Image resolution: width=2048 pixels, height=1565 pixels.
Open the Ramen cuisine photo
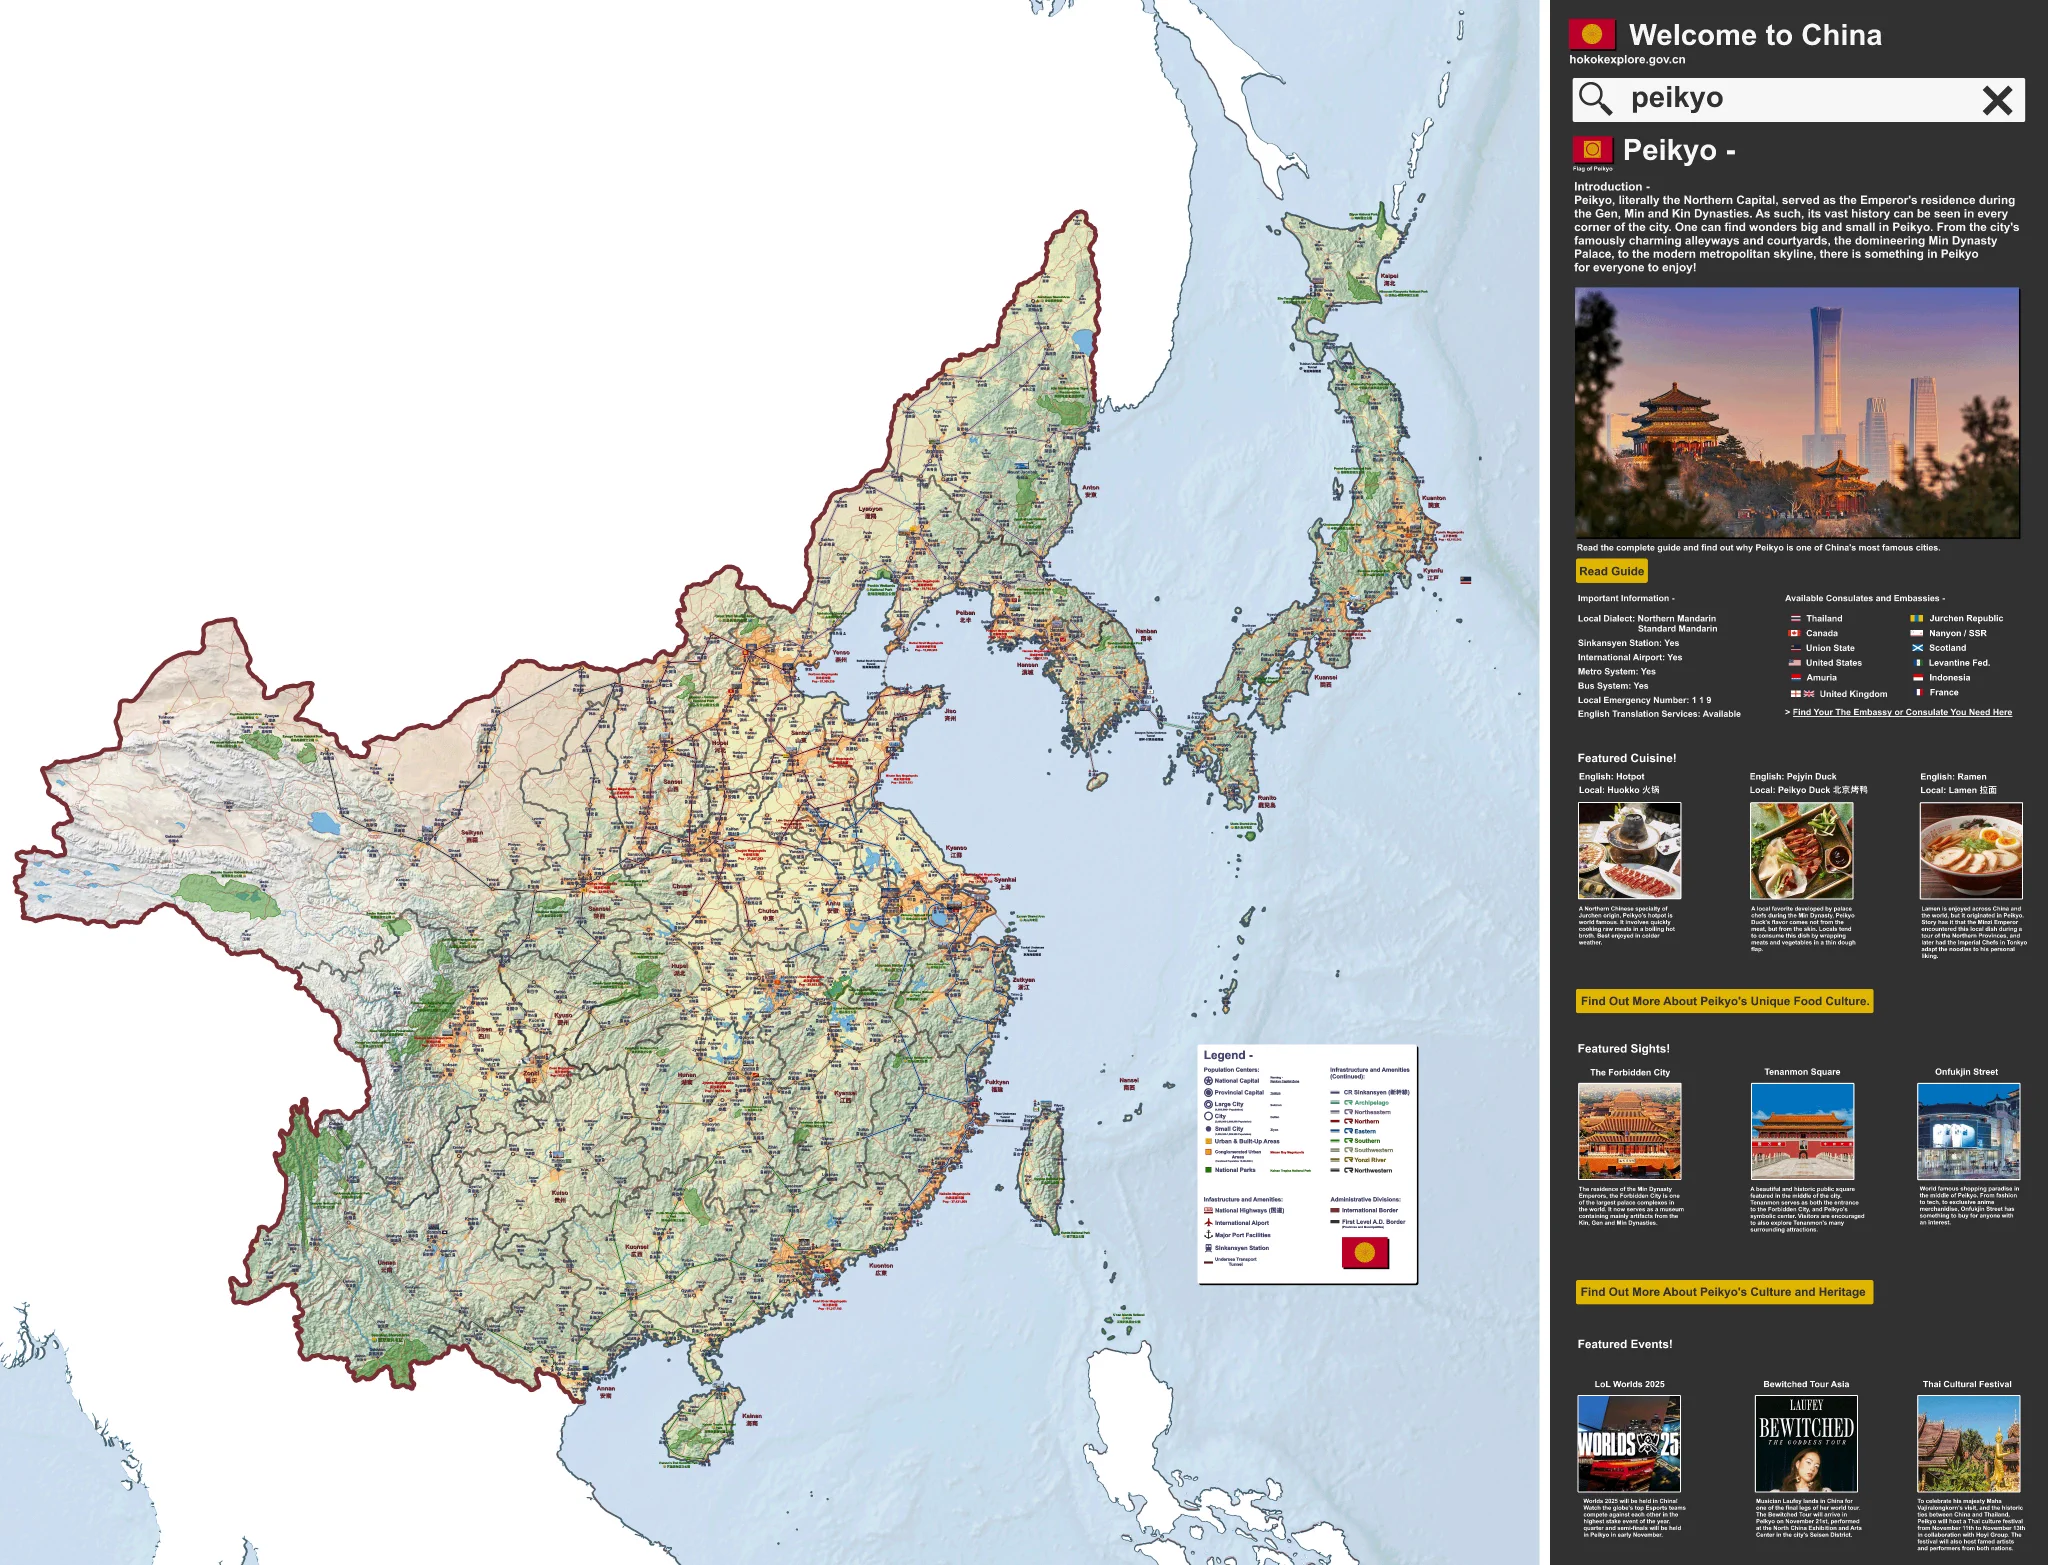point(1971,851)
